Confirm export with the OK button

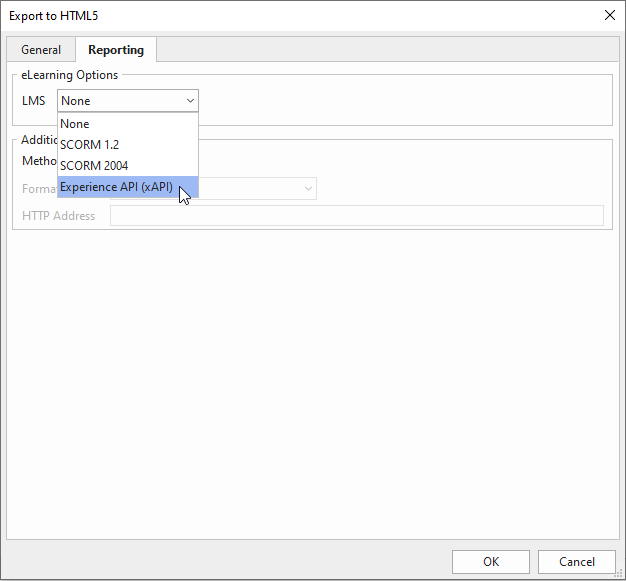[491, 562]
